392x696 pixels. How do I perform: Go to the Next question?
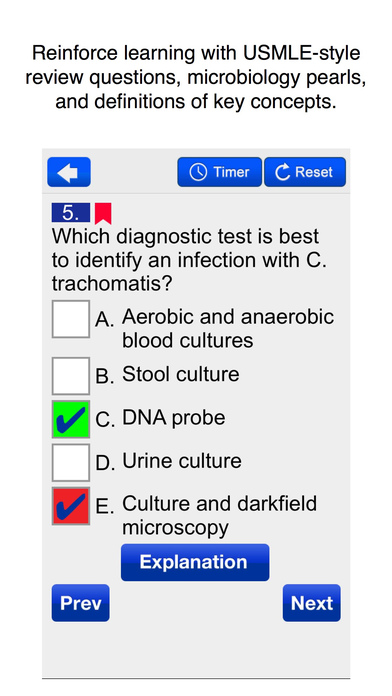[x=312, y=603]
